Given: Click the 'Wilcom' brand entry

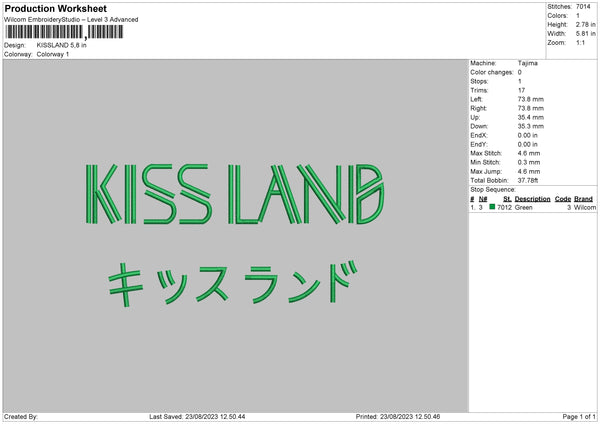Looking at the screenshot, I should [585, 207].
